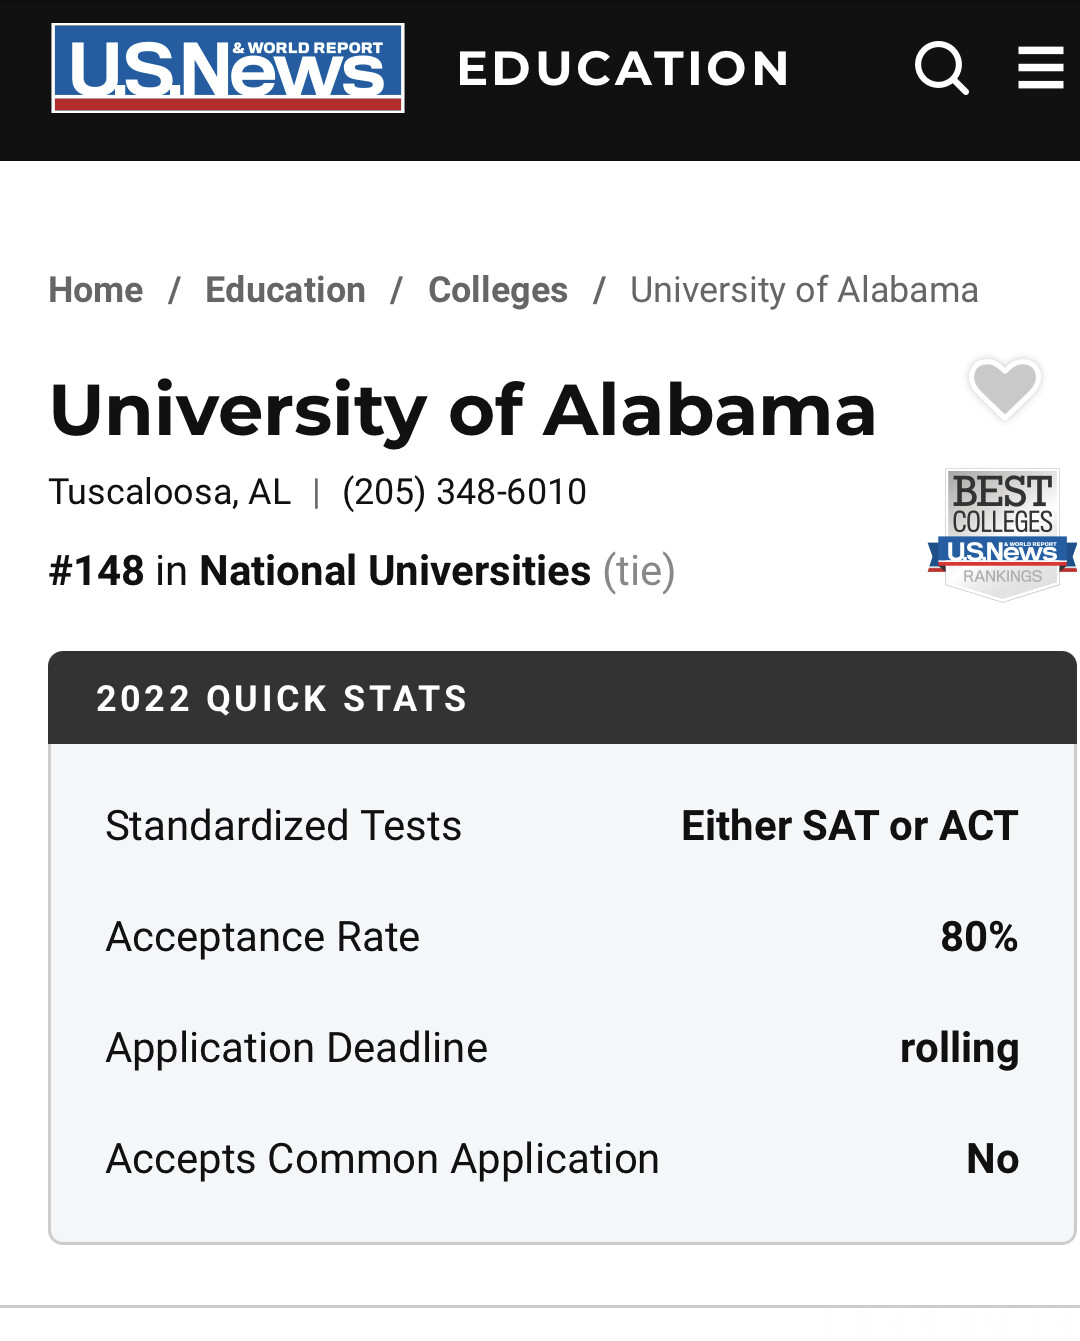Toggle the heart favorite icon
1080x1341 pixels.
pos(1005,388)
